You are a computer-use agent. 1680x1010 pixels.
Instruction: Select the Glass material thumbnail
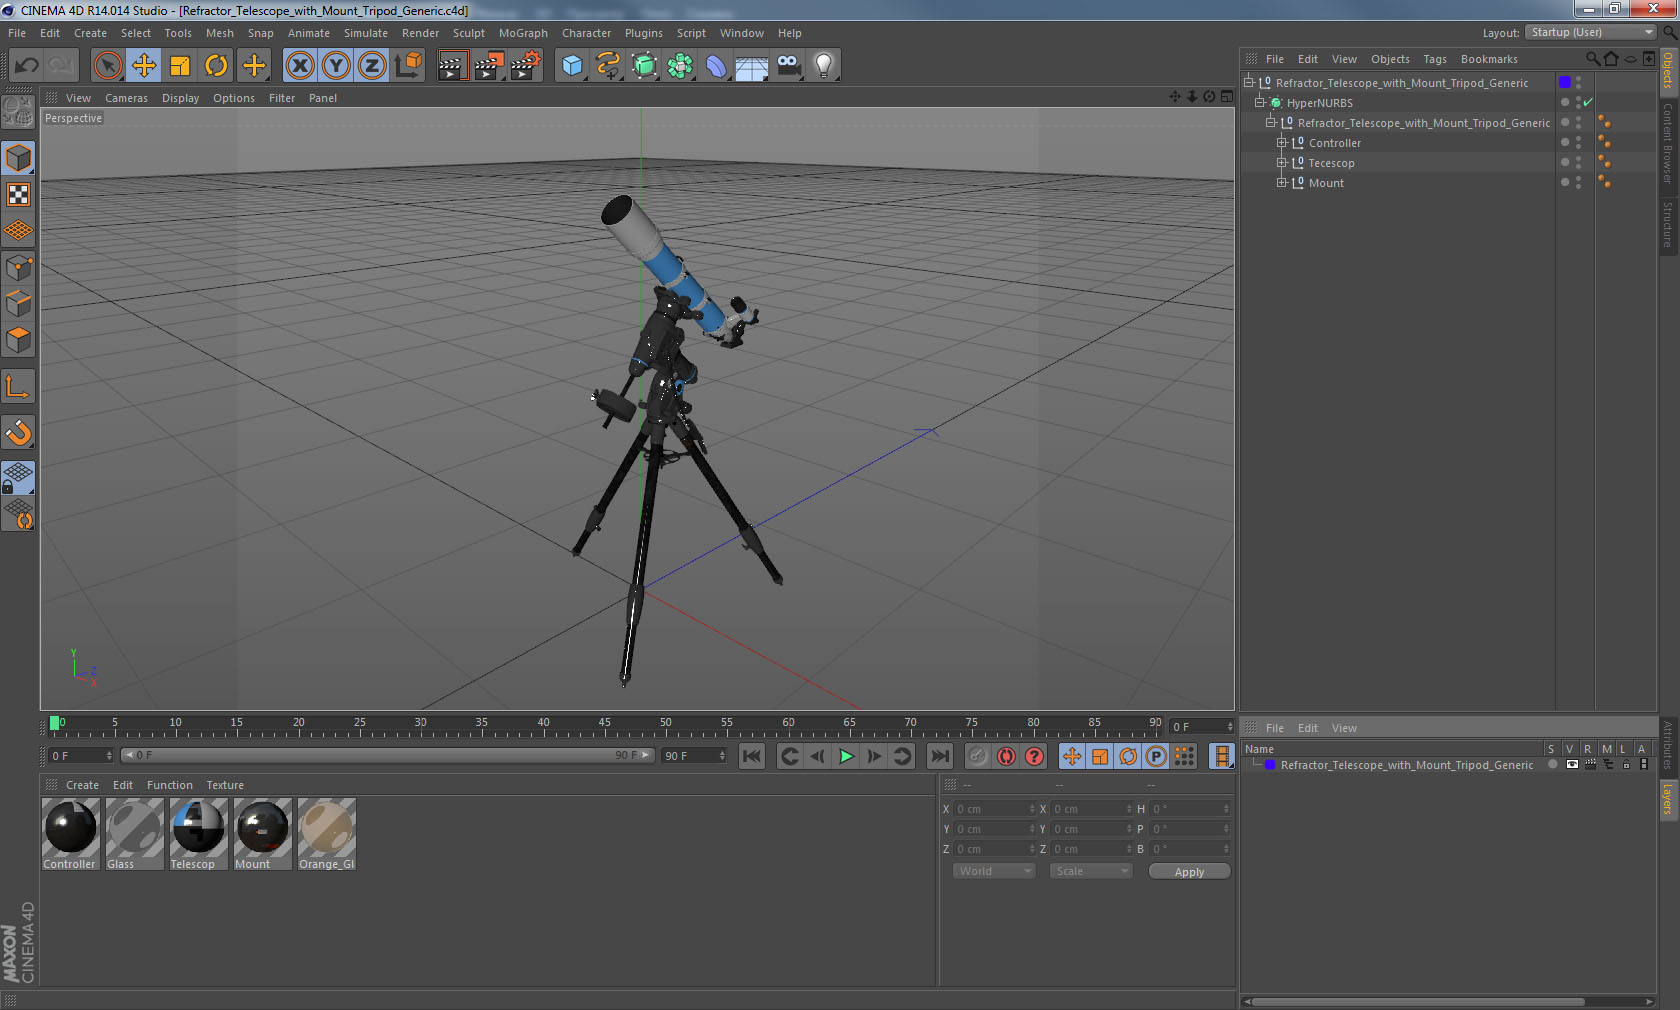(135, 834)
